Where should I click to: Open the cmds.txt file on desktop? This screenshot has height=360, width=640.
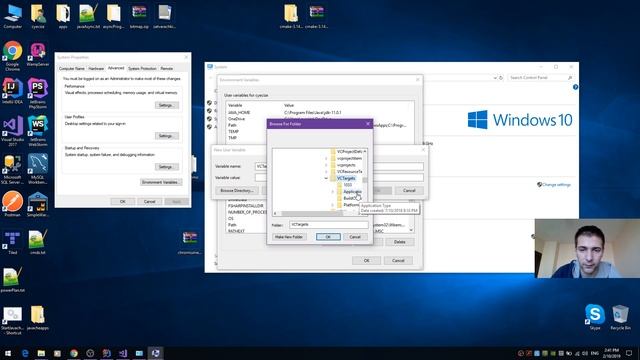[38, 242]
